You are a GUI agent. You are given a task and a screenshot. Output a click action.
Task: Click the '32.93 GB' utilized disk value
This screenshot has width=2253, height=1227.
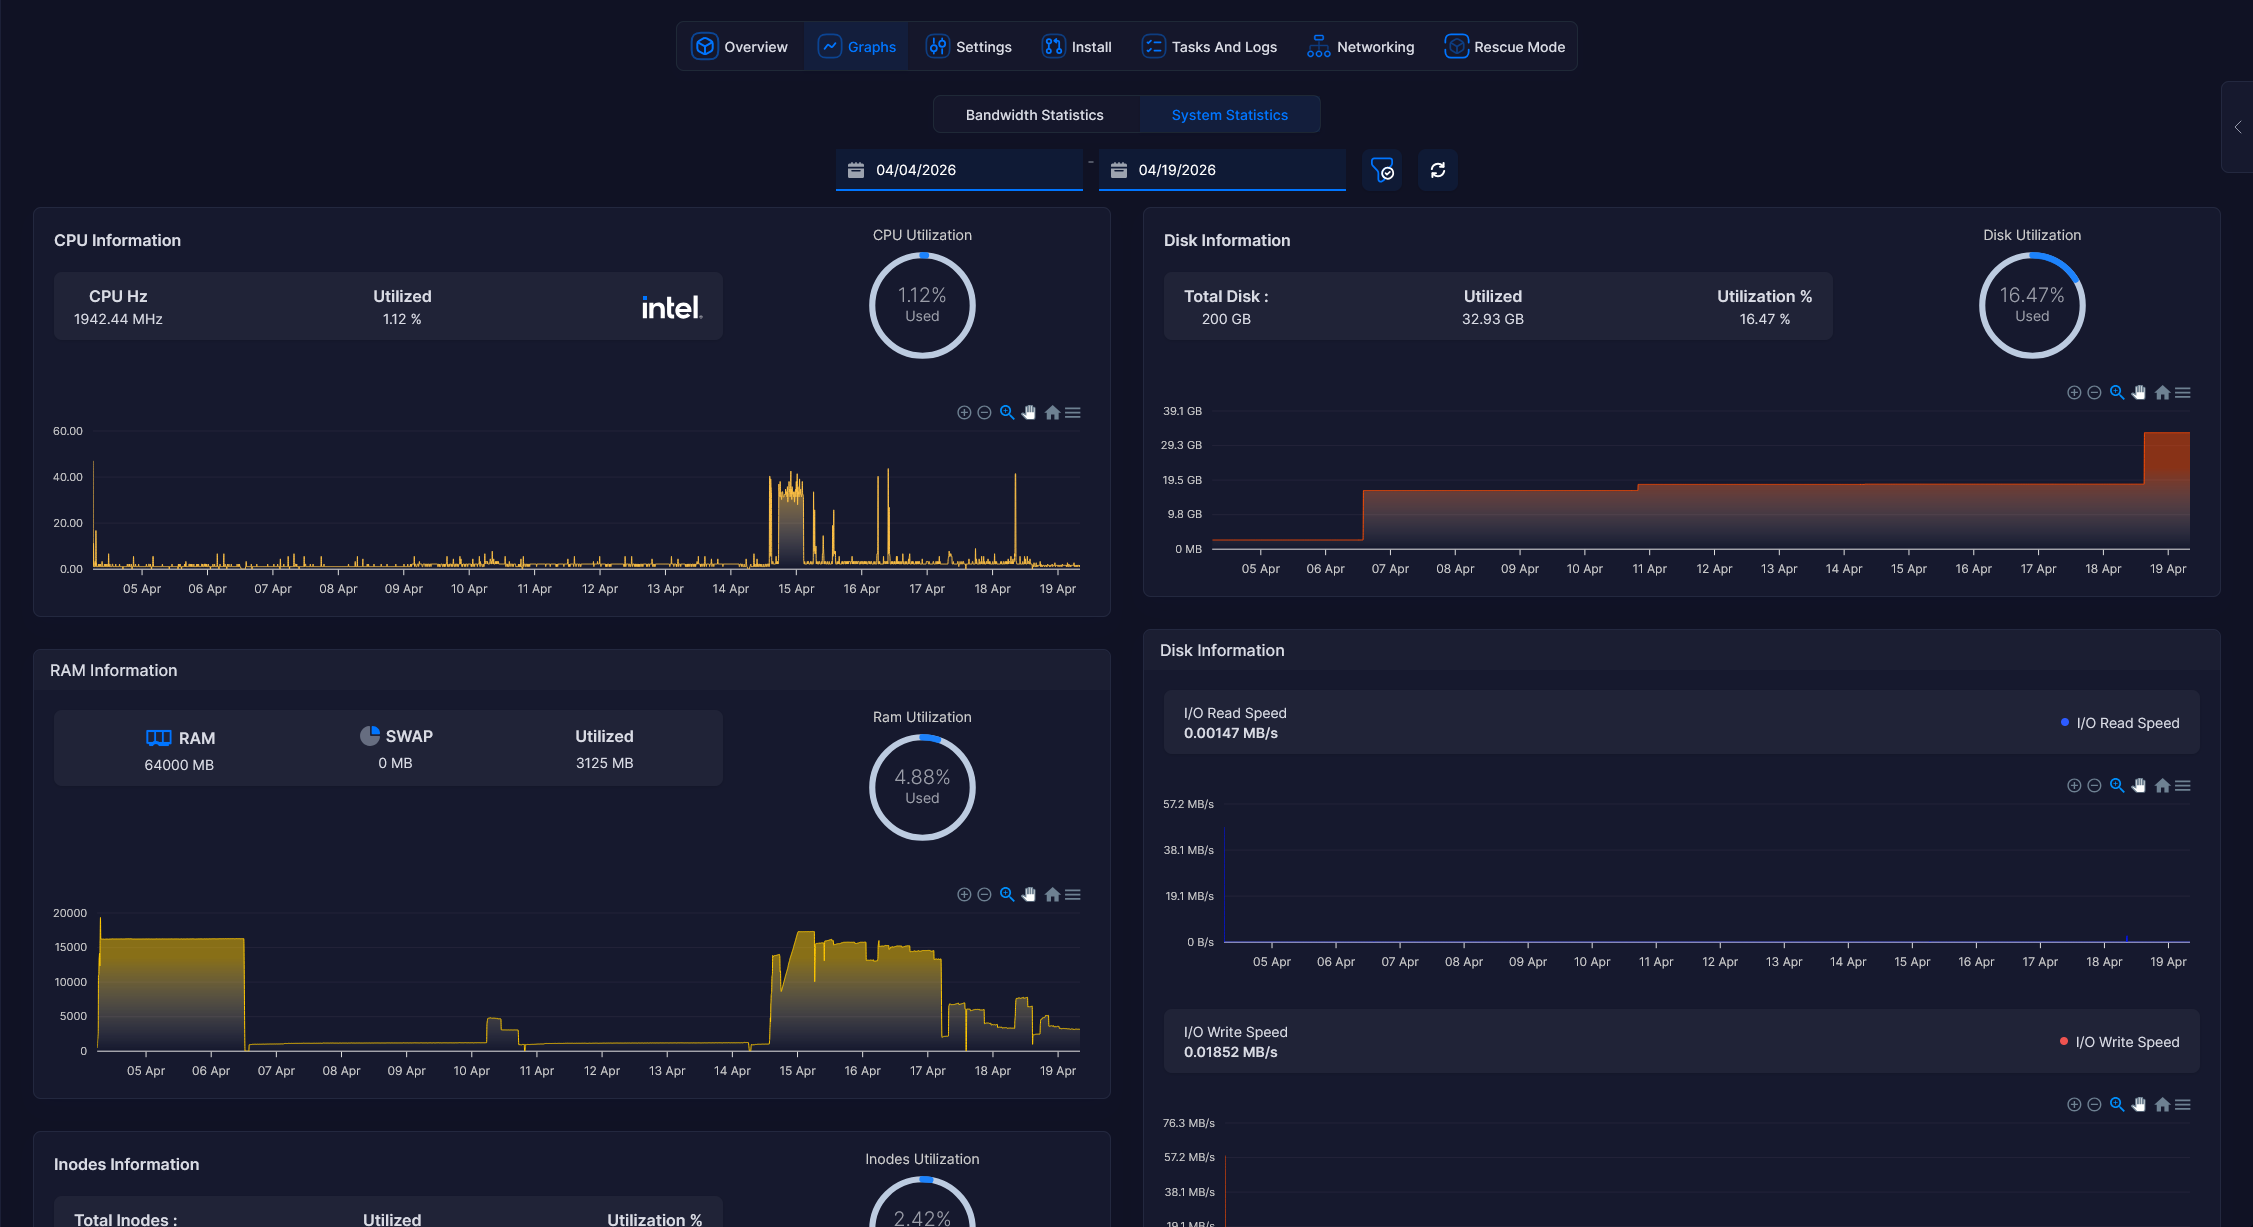(1493, 319)
